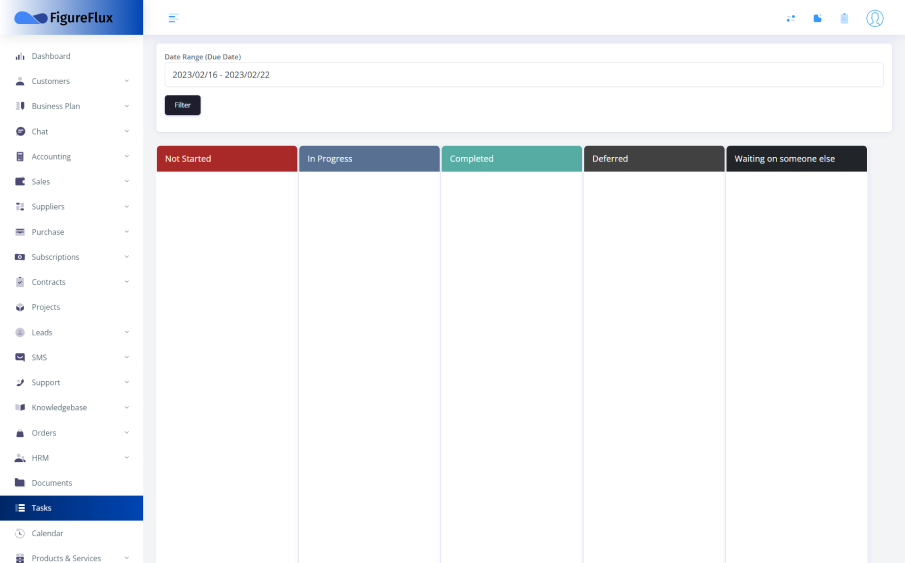
Task: Select the Tasks menu item
Action: coord(41,508)
